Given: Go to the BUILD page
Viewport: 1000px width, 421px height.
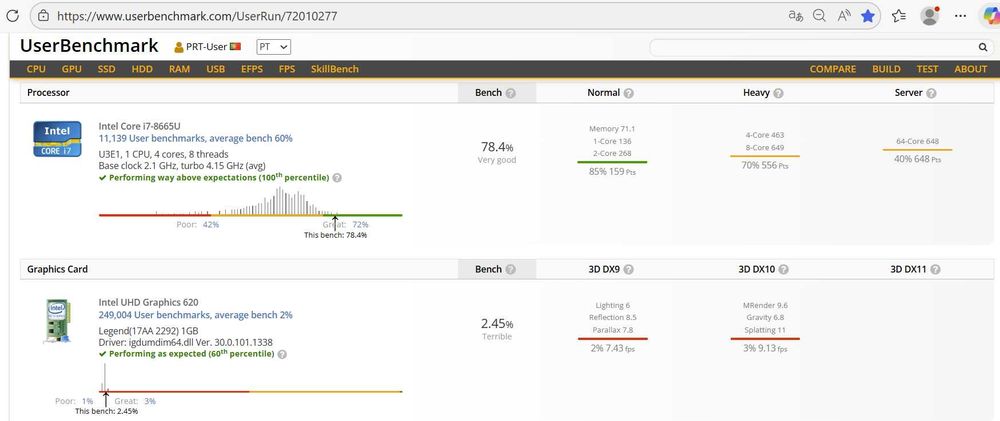Looking at the screenshot, I should coord(886,69).
